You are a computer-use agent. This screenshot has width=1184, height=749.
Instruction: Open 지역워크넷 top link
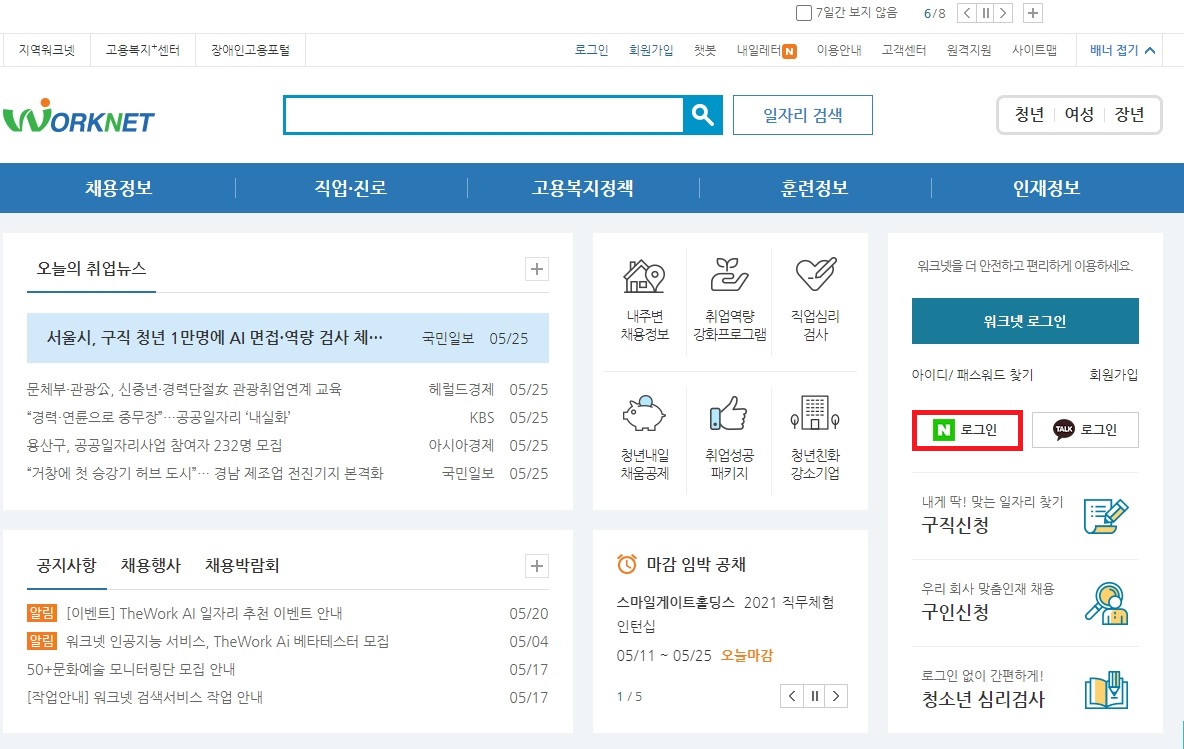click(47, 51)
